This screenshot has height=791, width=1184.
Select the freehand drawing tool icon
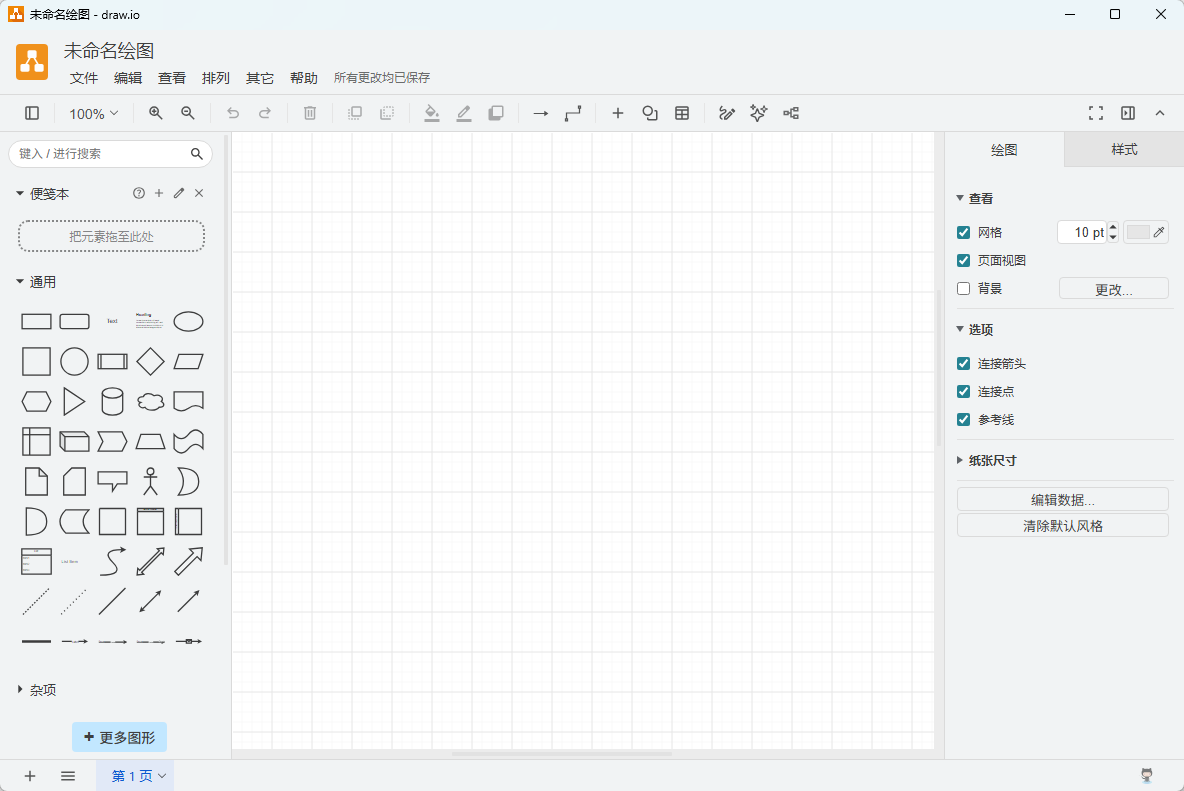[x=726, y=113]
